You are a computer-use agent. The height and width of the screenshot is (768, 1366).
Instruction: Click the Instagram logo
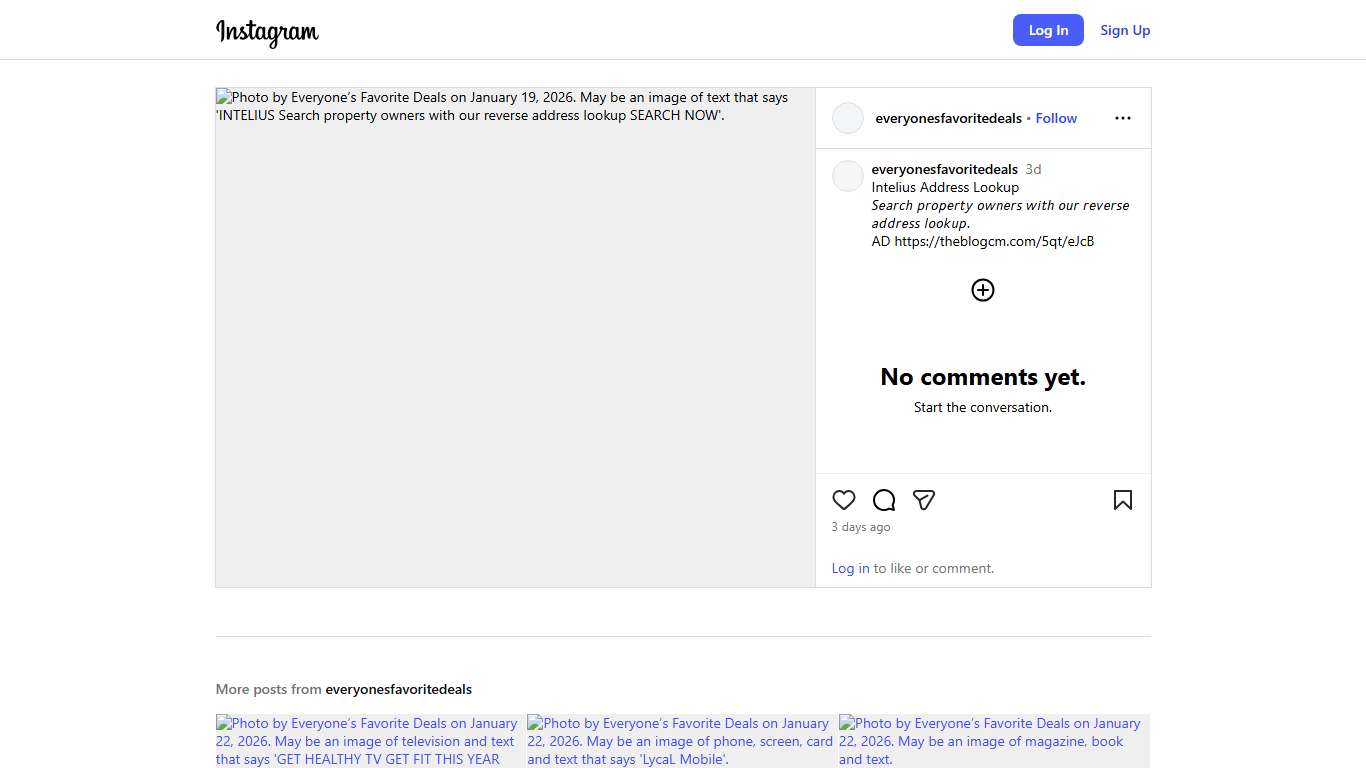[x=267, y=31]
